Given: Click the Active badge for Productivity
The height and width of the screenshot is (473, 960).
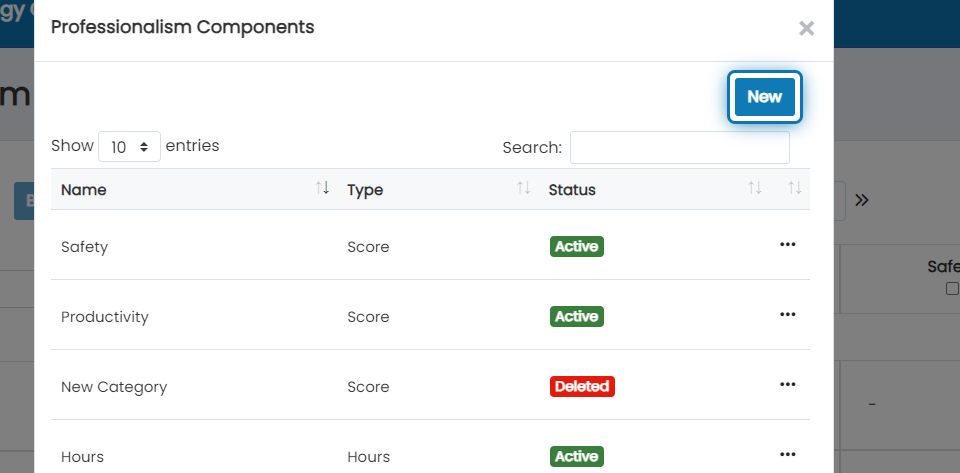Looking at the screenshot, I should [577, 316].
